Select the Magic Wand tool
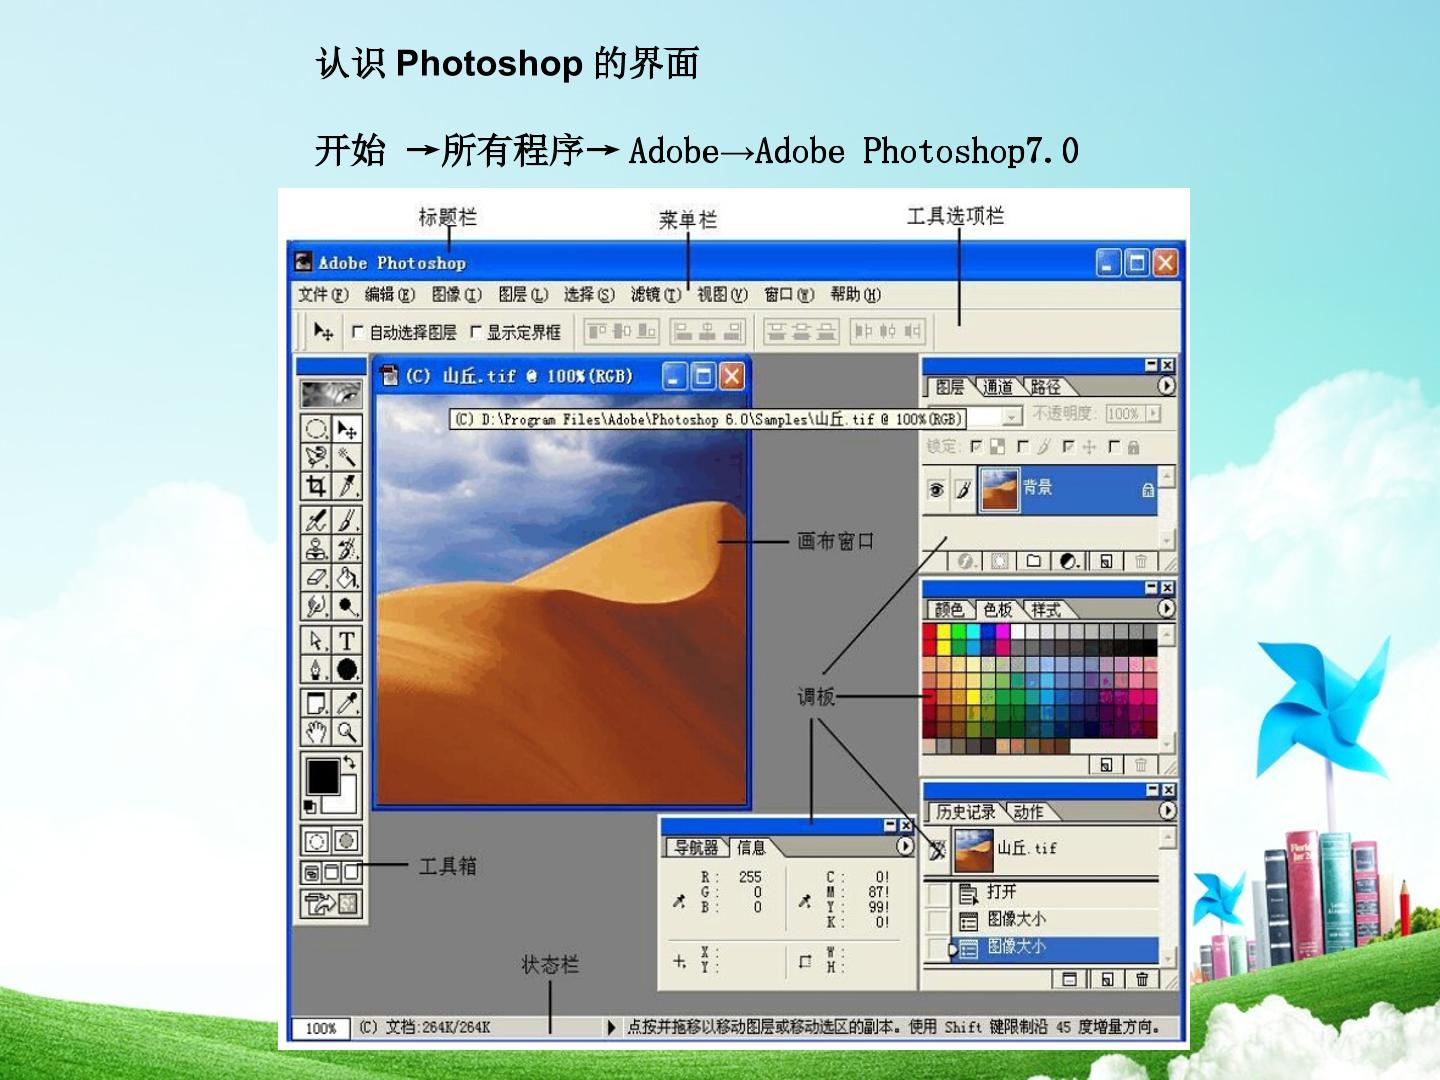Image resolution: width=1440 pixels, height=1080 pixels. click(x=347, y=457)
